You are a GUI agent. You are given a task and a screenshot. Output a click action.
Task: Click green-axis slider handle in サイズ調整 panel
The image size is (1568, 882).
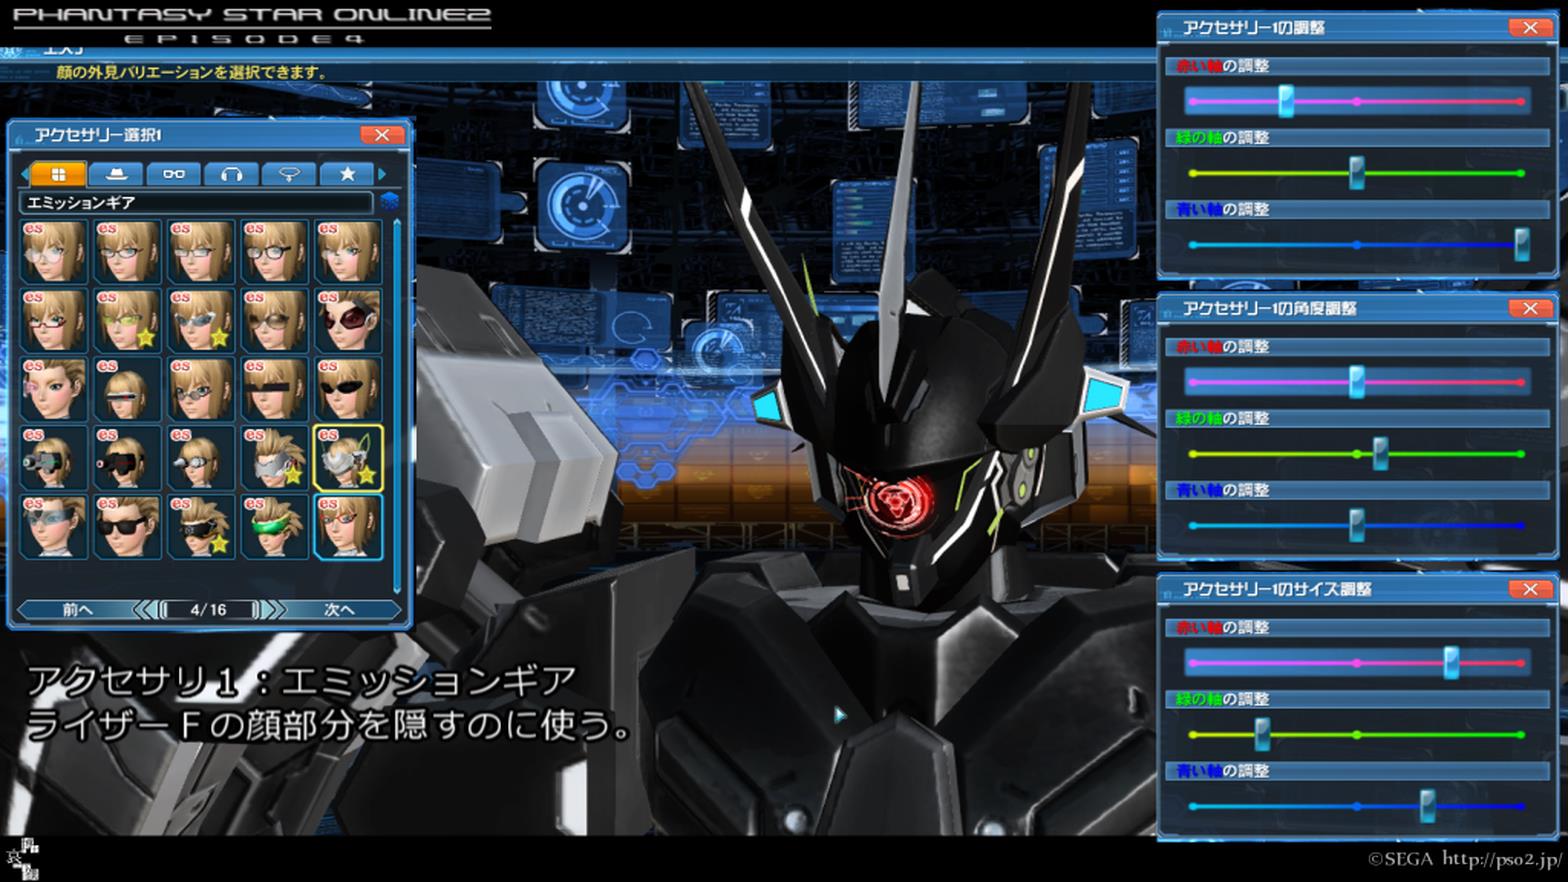point(1262,735)
